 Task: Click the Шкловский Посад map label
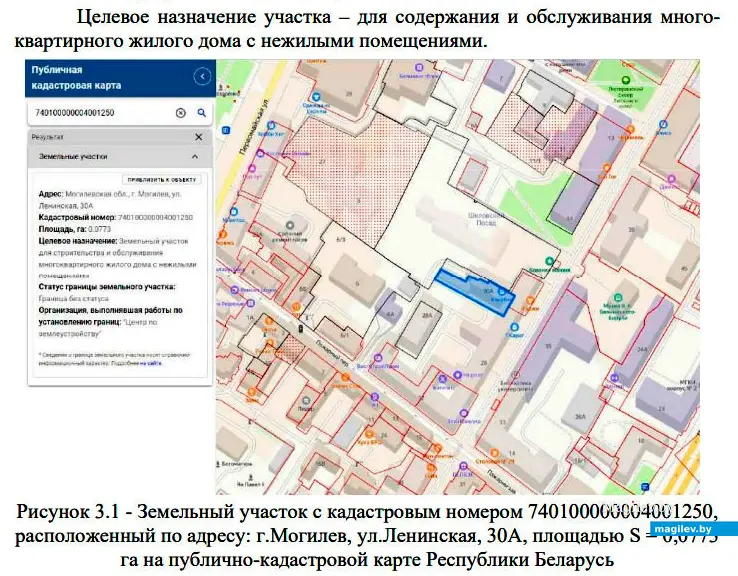[x=486, y=219]
